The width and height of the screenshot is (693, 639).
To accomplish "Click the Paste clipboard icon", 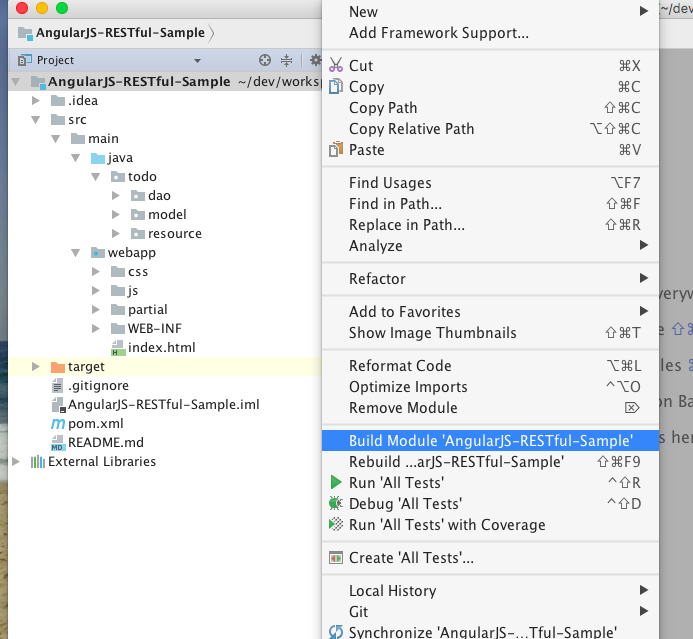I will (x=336, y=149).
